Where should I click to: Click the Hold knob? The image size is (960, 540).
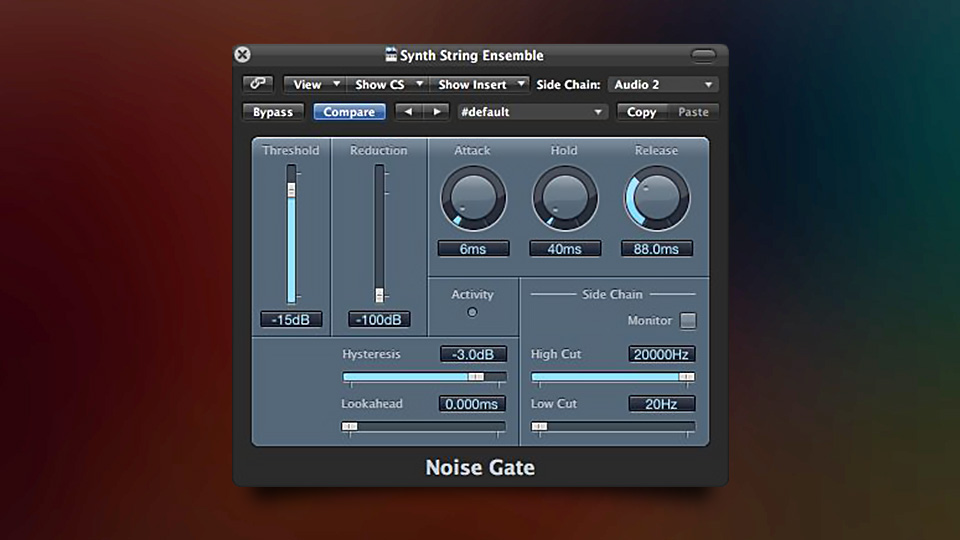coord(564,198)
